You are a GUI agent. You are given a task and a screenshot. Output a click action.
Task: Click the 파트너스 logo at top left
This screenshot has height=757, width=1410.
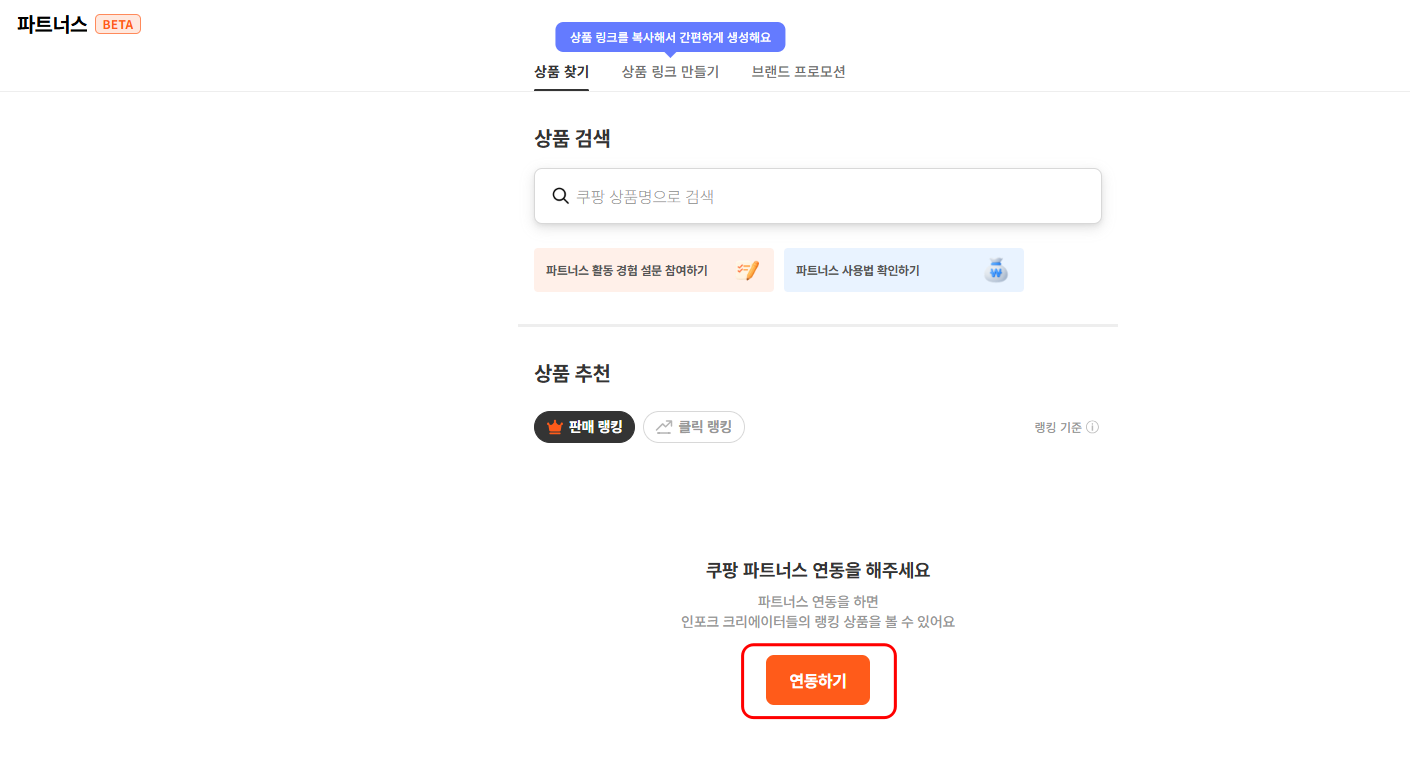pyautogui.click(x=52, y=24)
